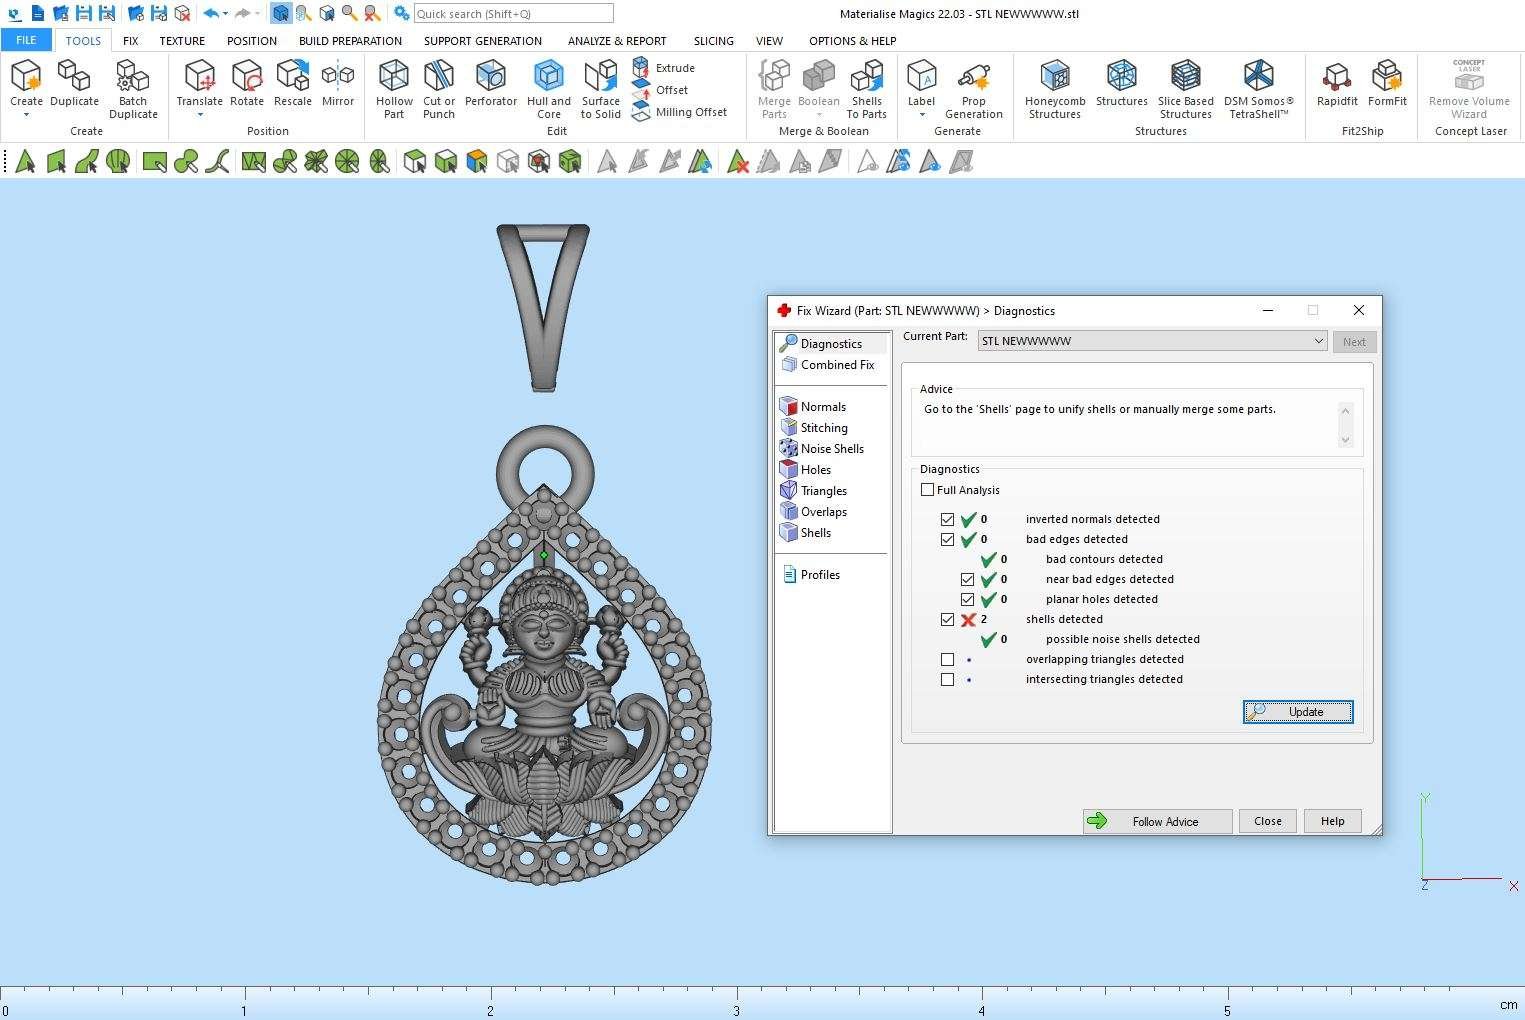Open the Current Part dropdown
This screenshot has height=1020, width=1525.
(x=1152, y=341)
